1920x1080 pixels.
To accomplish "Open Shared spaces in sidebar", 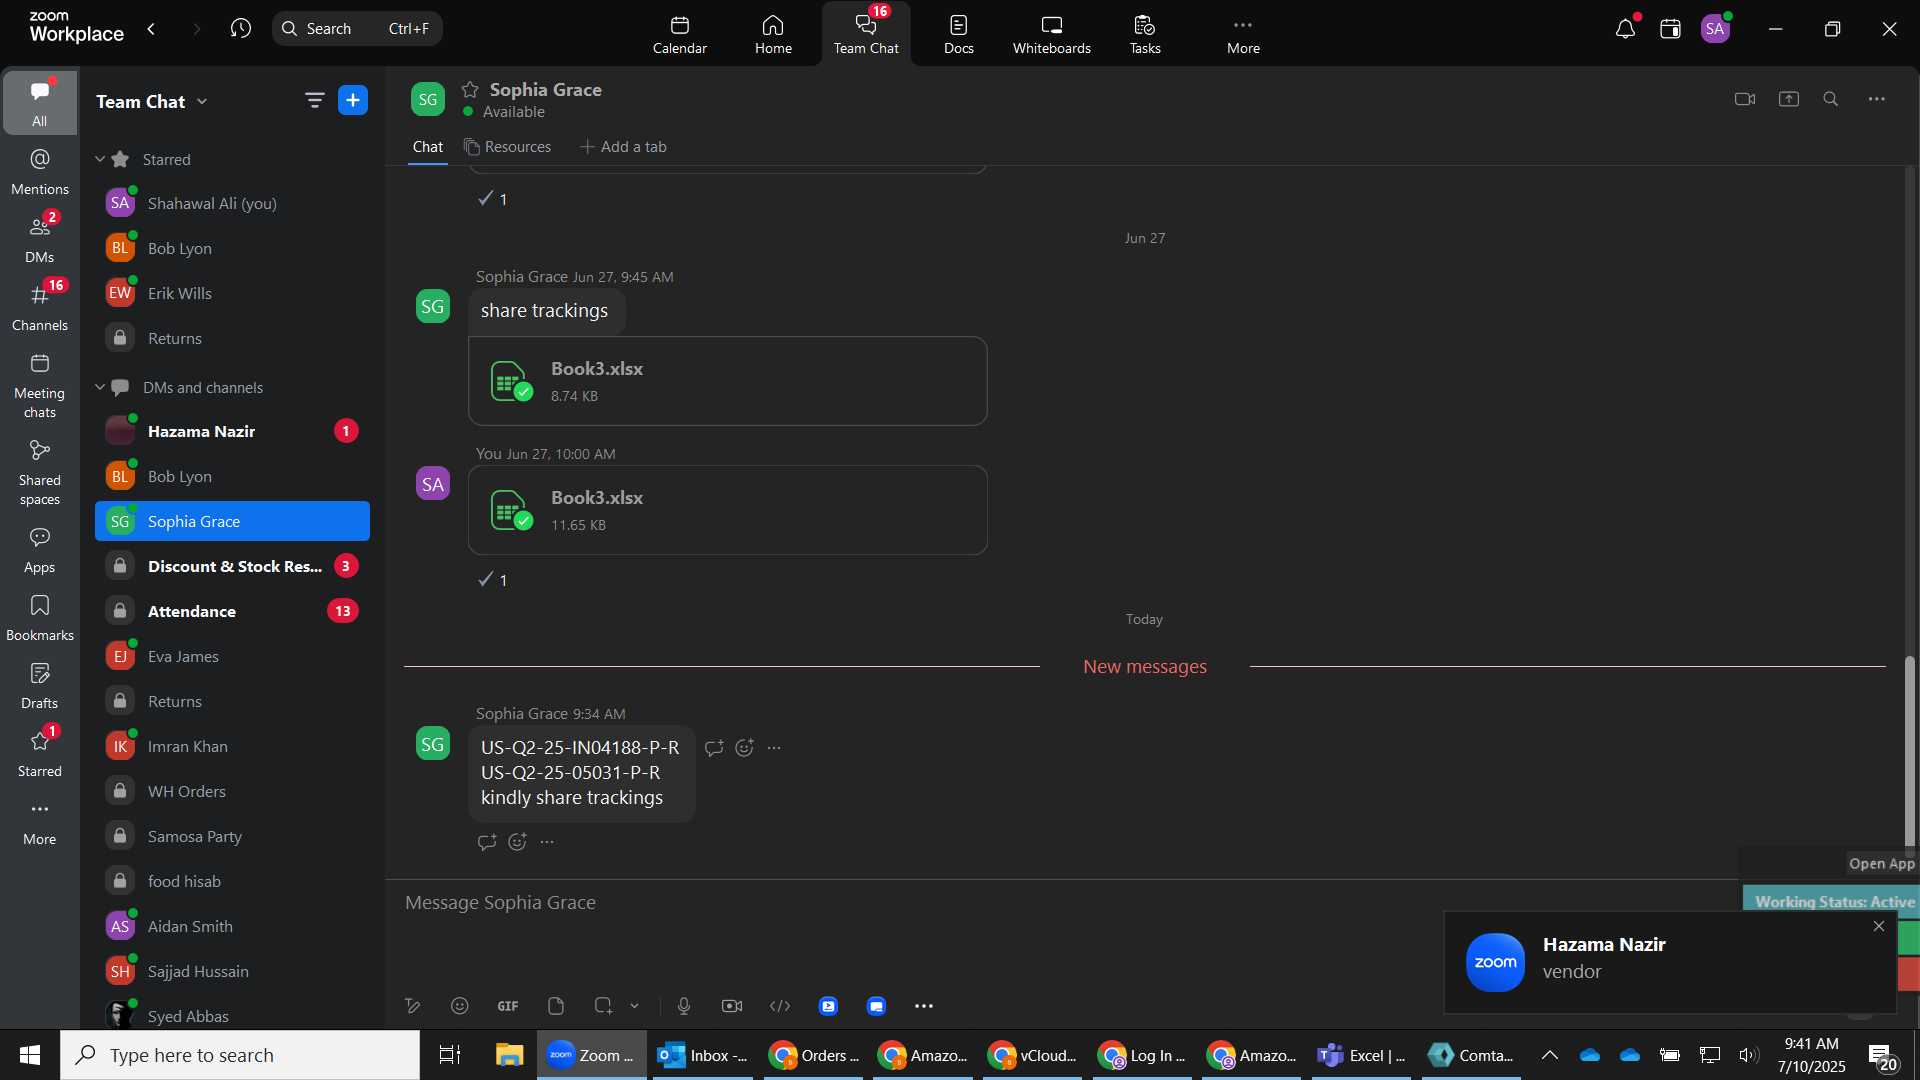I will (x=40, y=473).
